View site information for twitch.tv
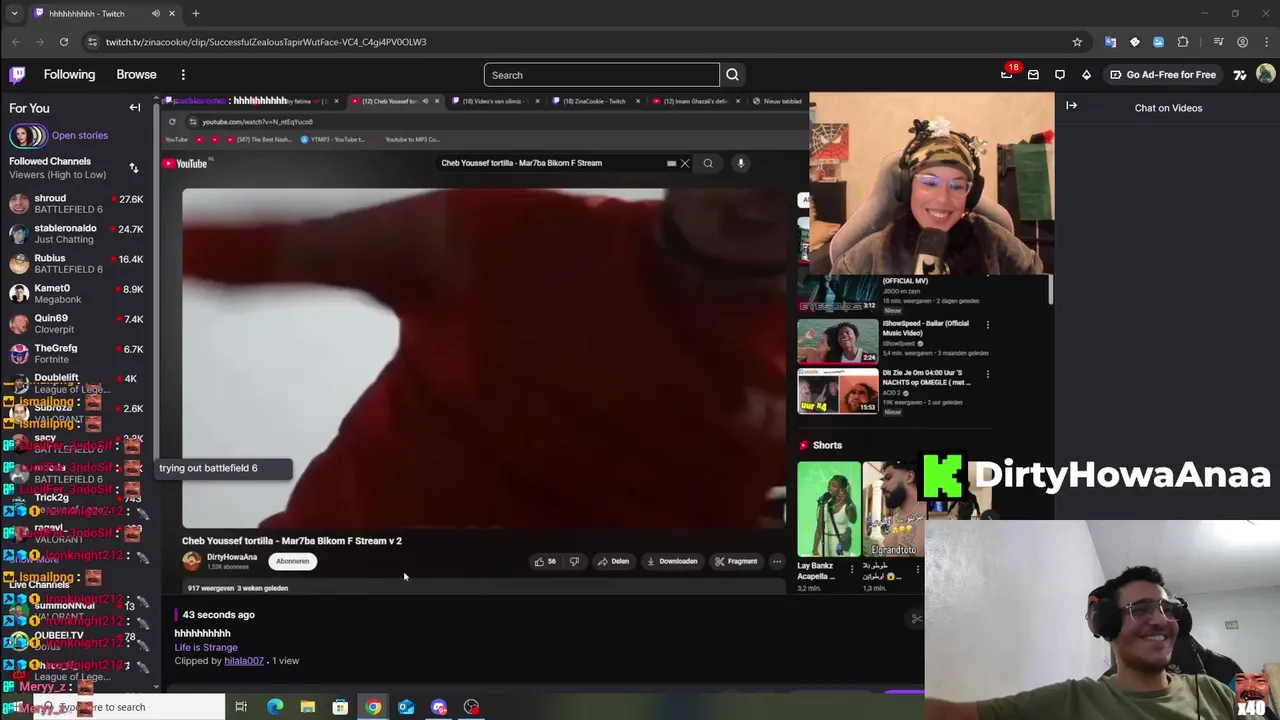 click(x=92, y=42)
